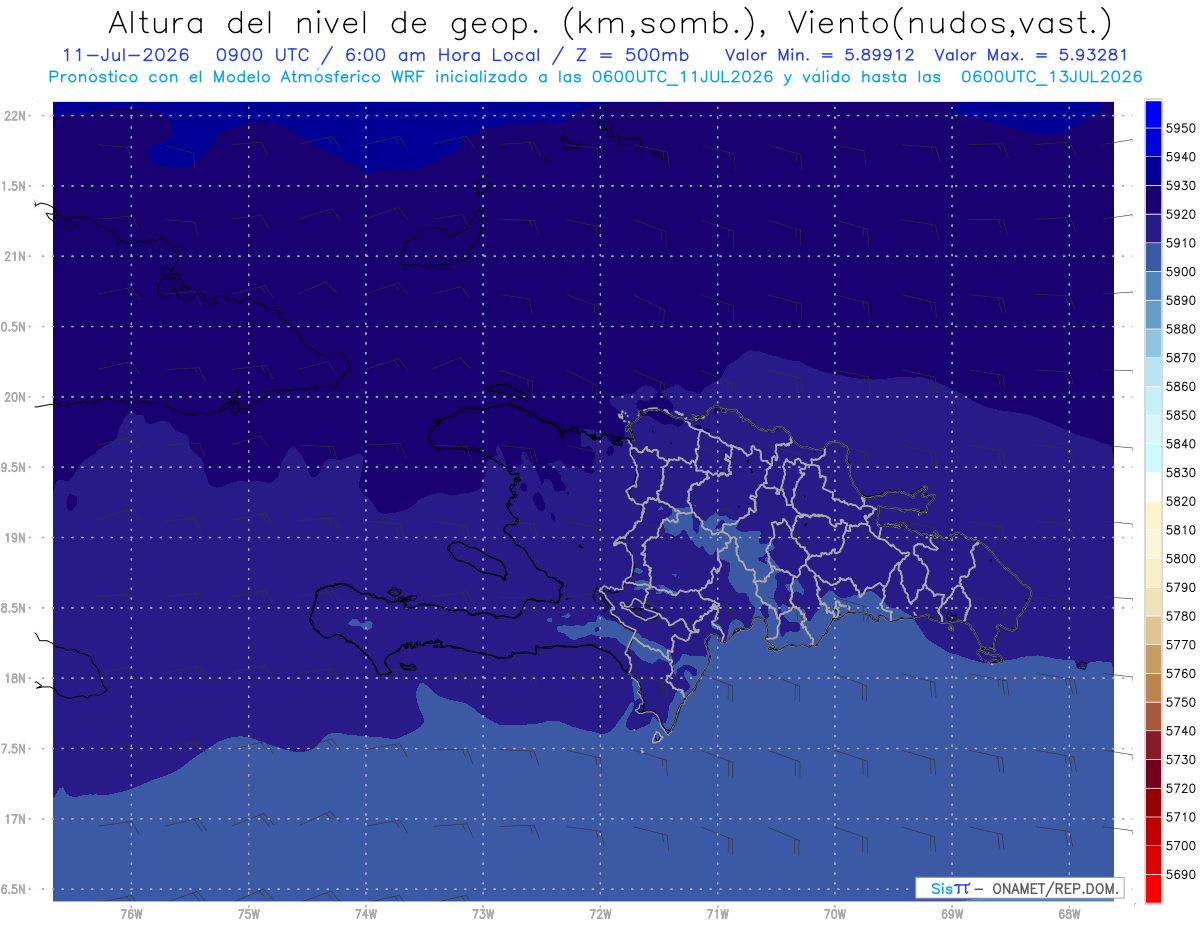Click the valid-until time '0600UTC_13JUL2026'
1200x927 pixels.
1051,77
